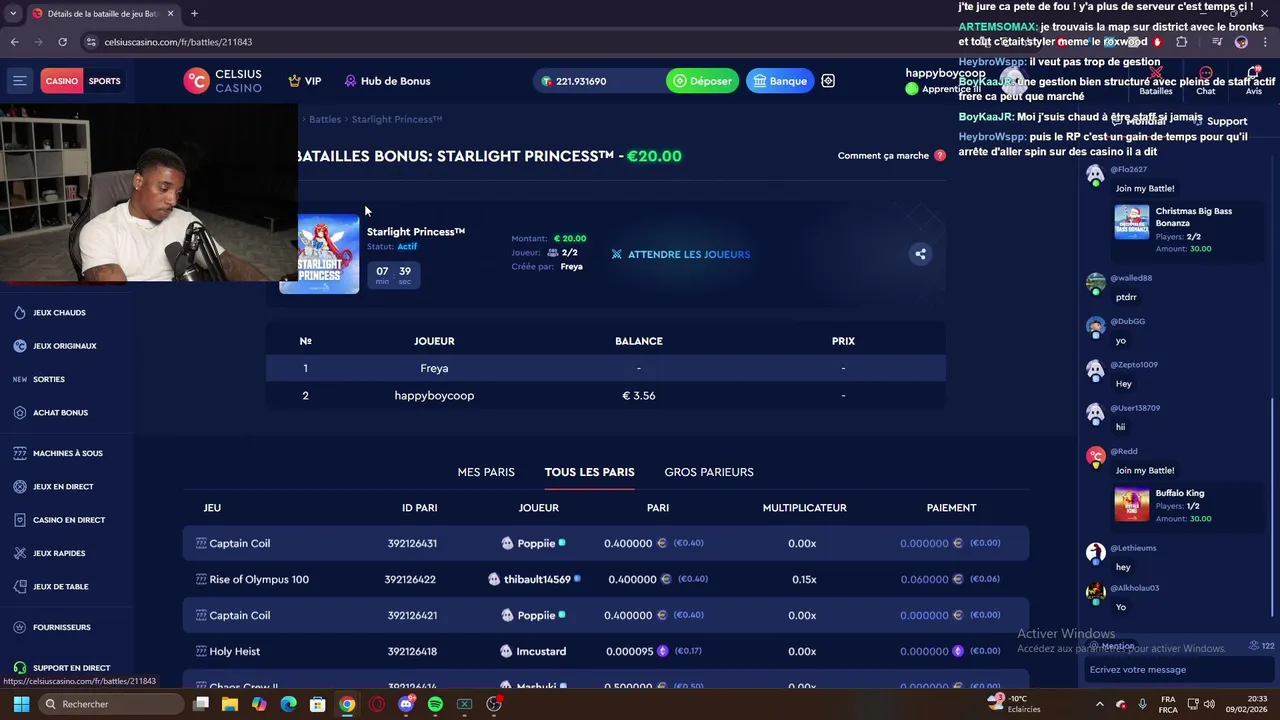Click the Holy Heist game name
The width and height of the screenshot is (1280, 720).
(x=234, y=651)
